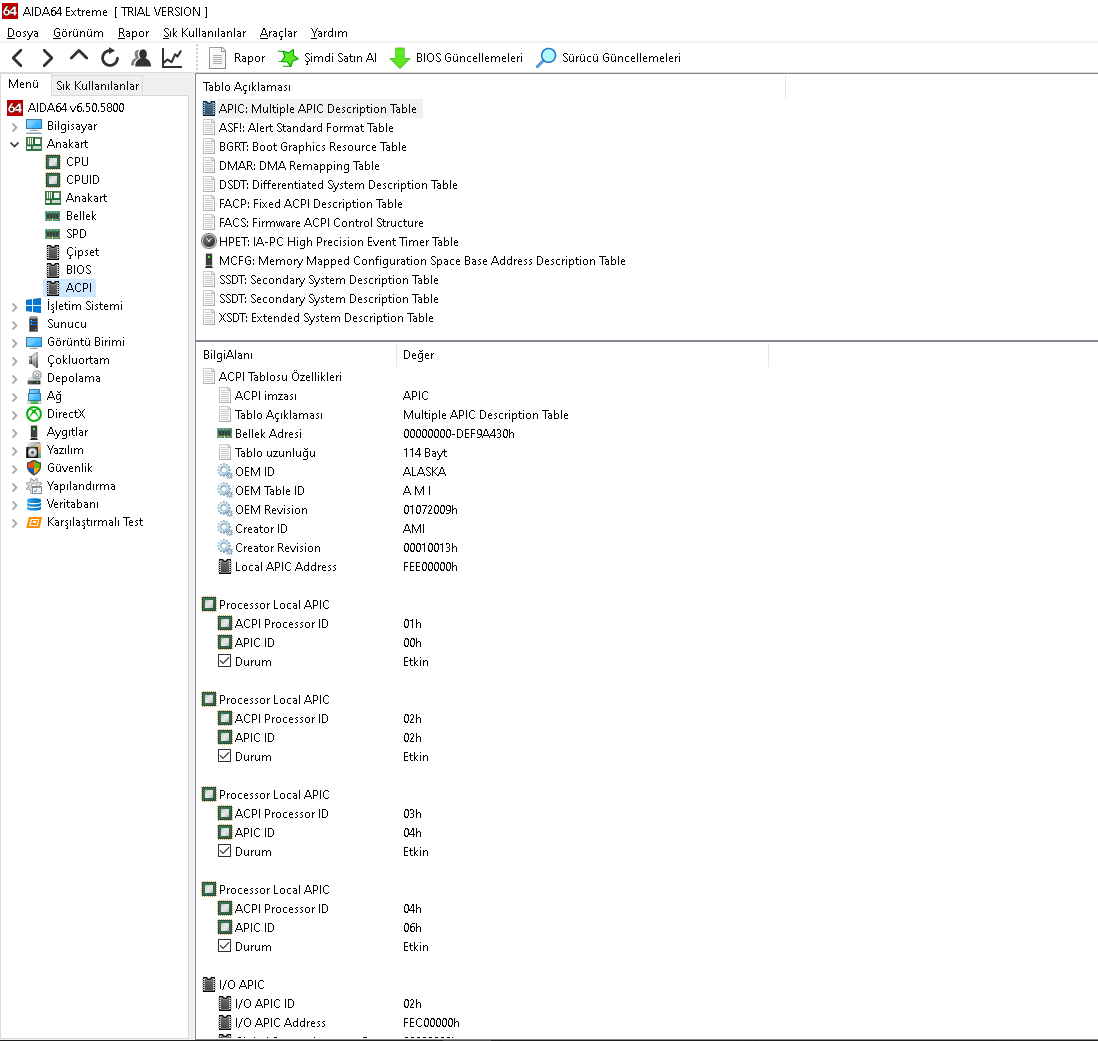Viewport: 1098px width, 1041px height.
Task: Open the Dosya menu
Action: tap(22, 33)
